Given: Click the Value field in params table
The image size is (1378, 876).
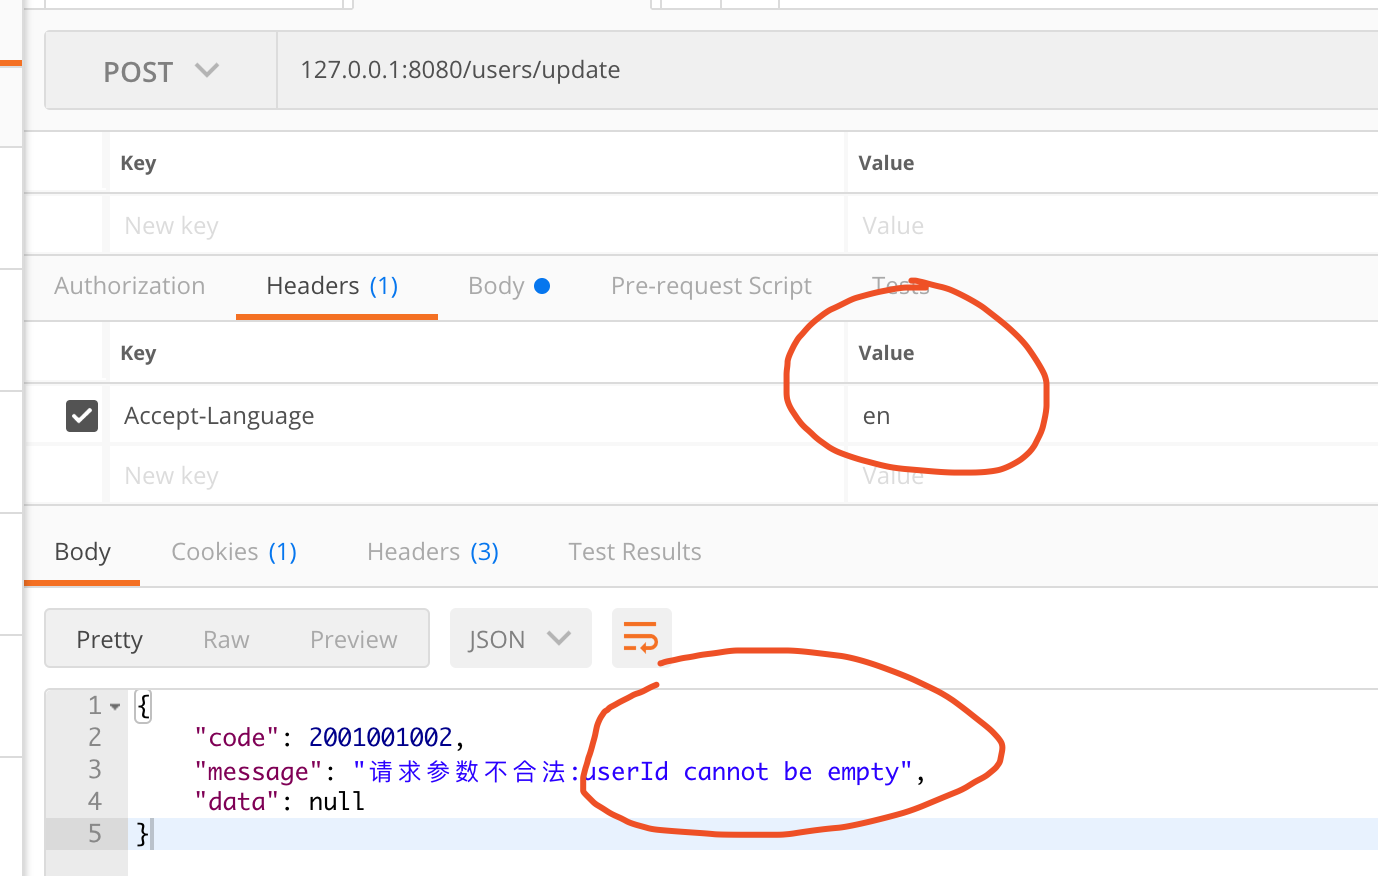Looking at the screenshot, I should pos(1113,226).
